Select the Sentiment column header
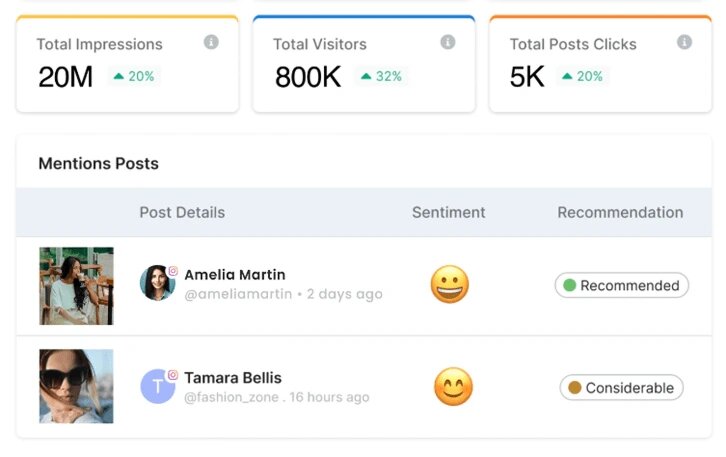The height and width of the screenshot is (457, 726). click(449, 213)
